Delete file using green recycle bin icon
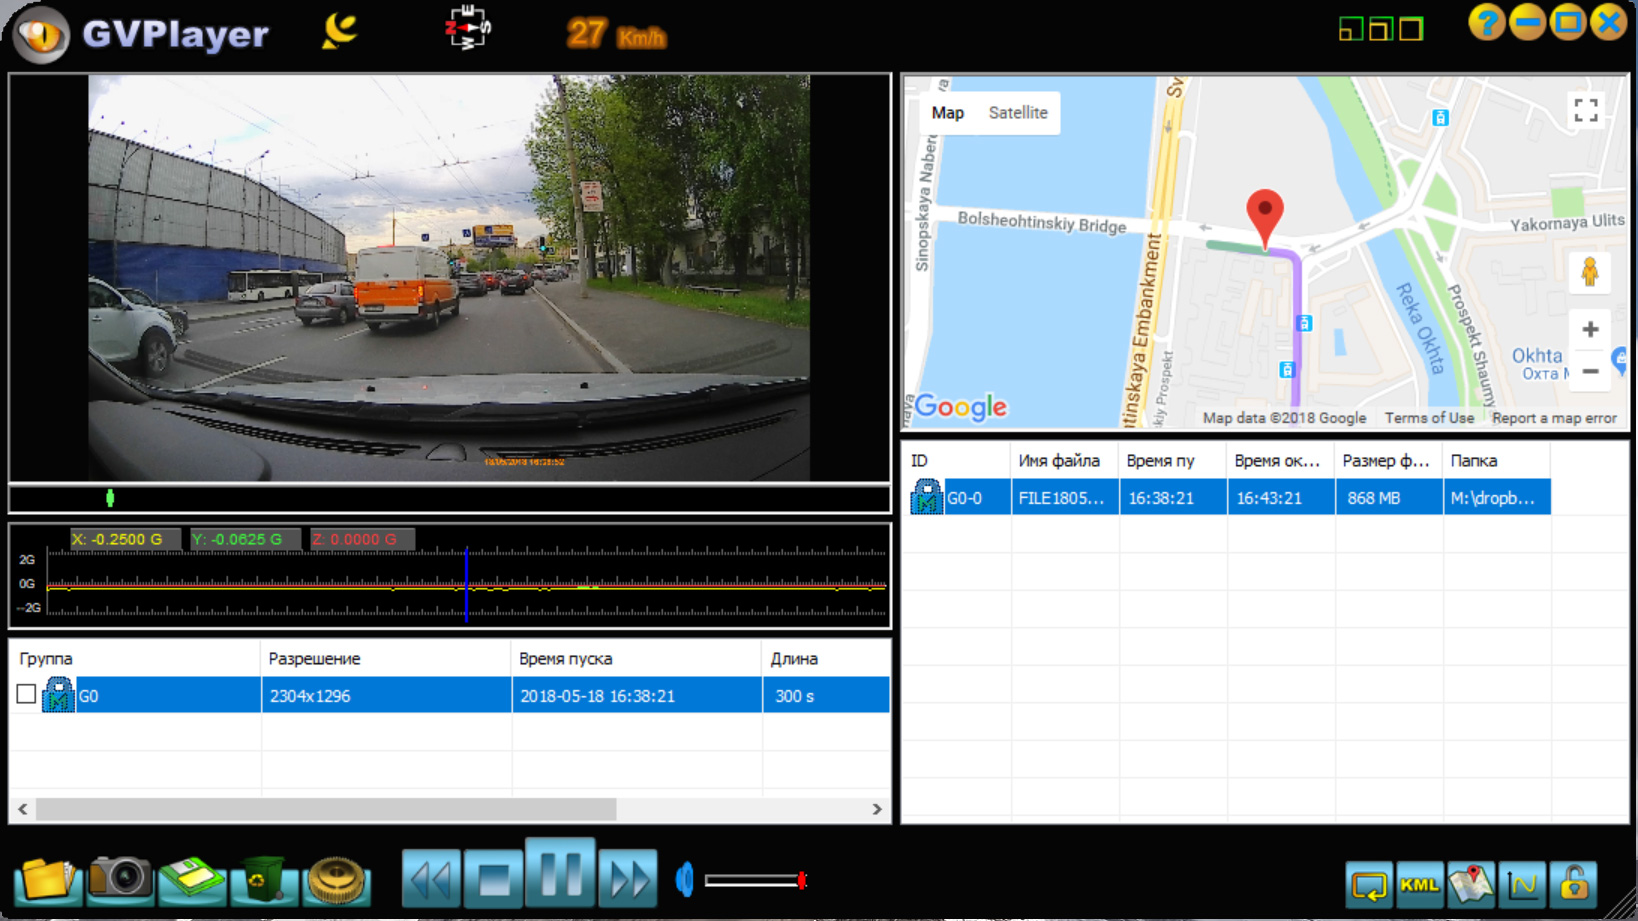Screen dimensions: 1638x921 (x=264, y=880)
